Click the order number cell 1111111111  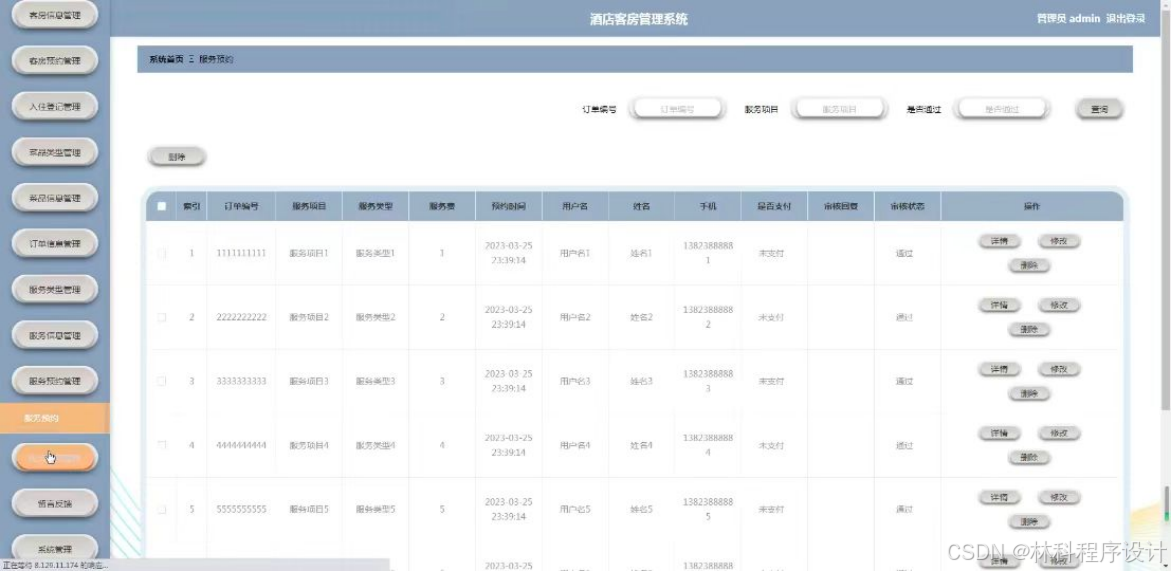241,254
